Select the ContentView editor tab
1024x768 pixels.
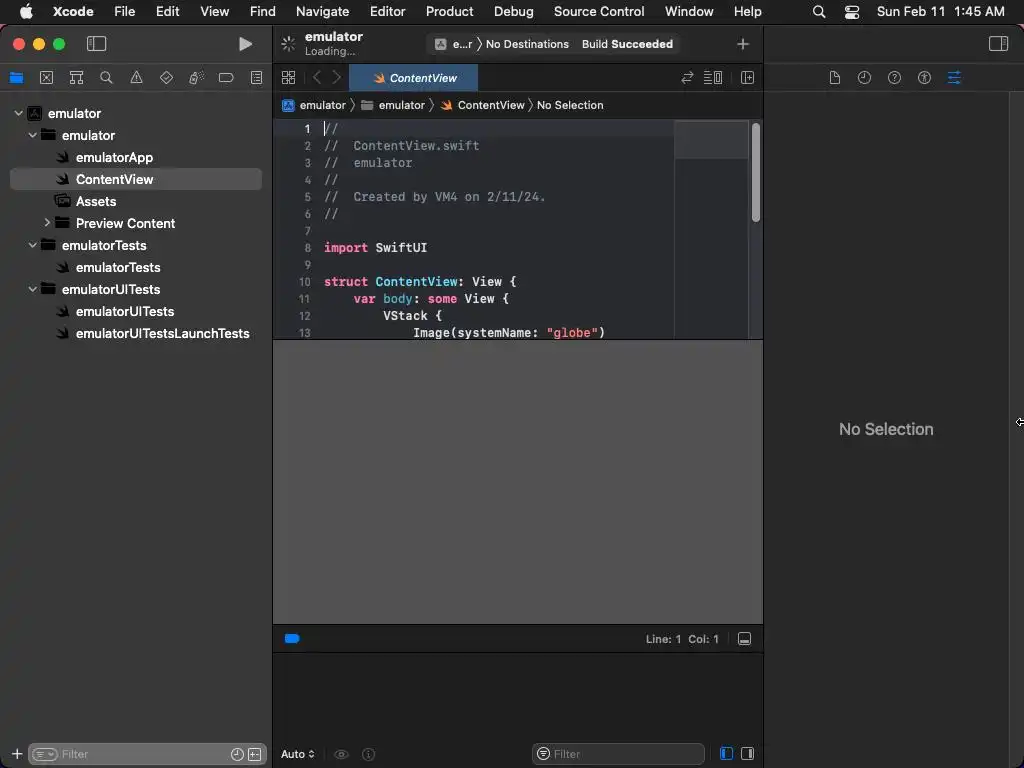coord(414,78)
